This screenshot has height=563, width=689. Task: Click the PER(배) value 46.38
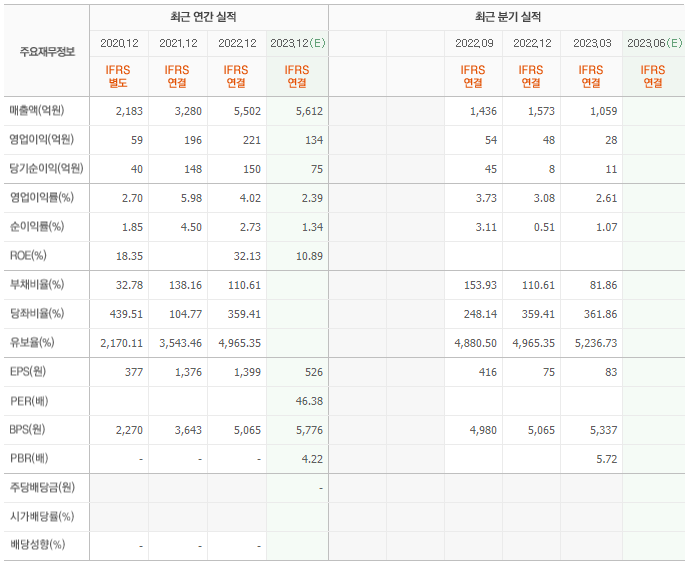[x=309, y=401]
